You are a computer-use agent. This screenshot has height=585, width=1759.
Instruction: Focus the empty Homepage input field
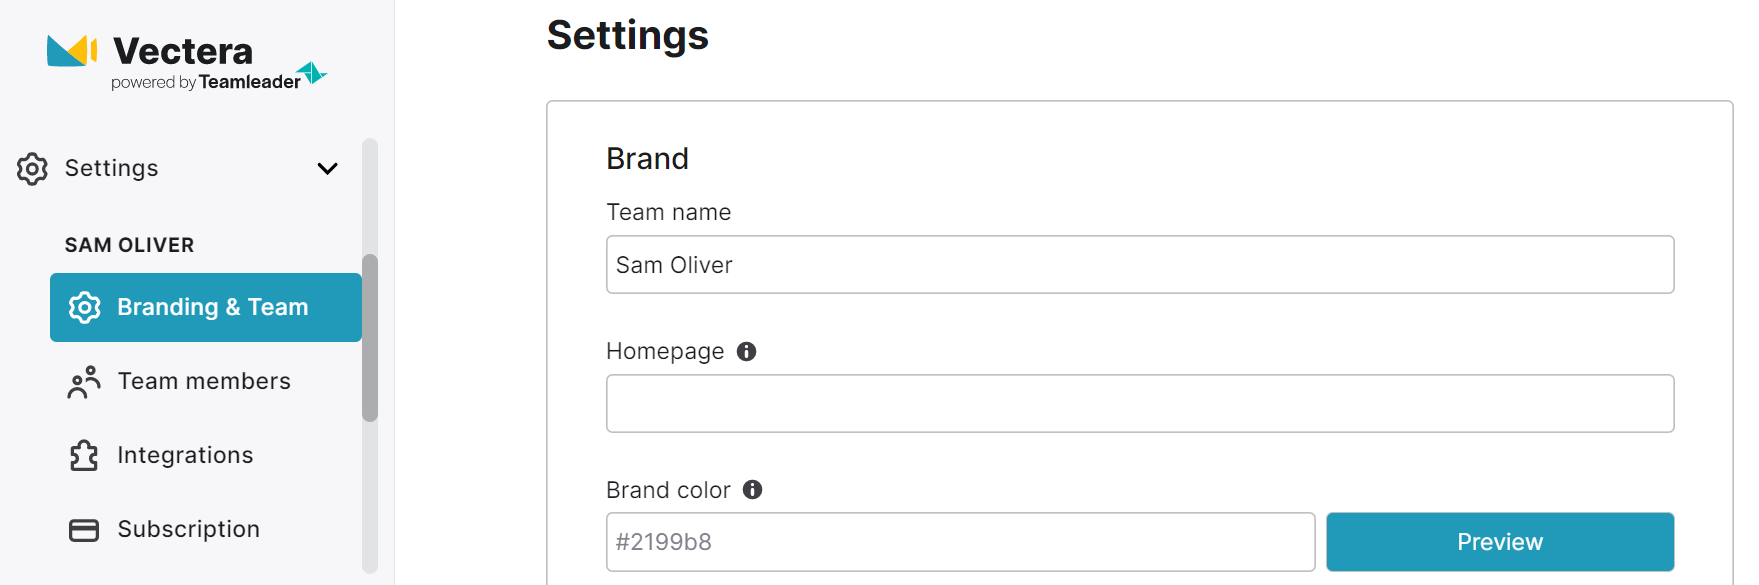coord(1140,404)
